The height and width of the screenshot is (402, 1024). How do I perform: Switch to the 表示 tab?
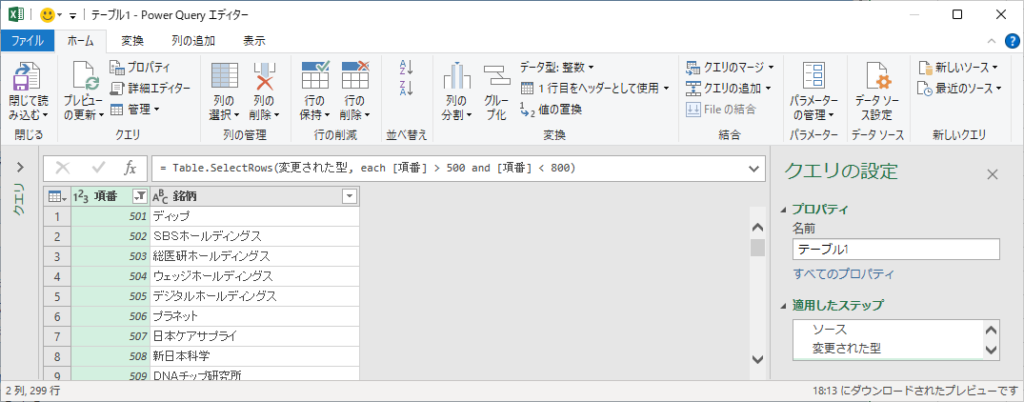pos(255,40)
